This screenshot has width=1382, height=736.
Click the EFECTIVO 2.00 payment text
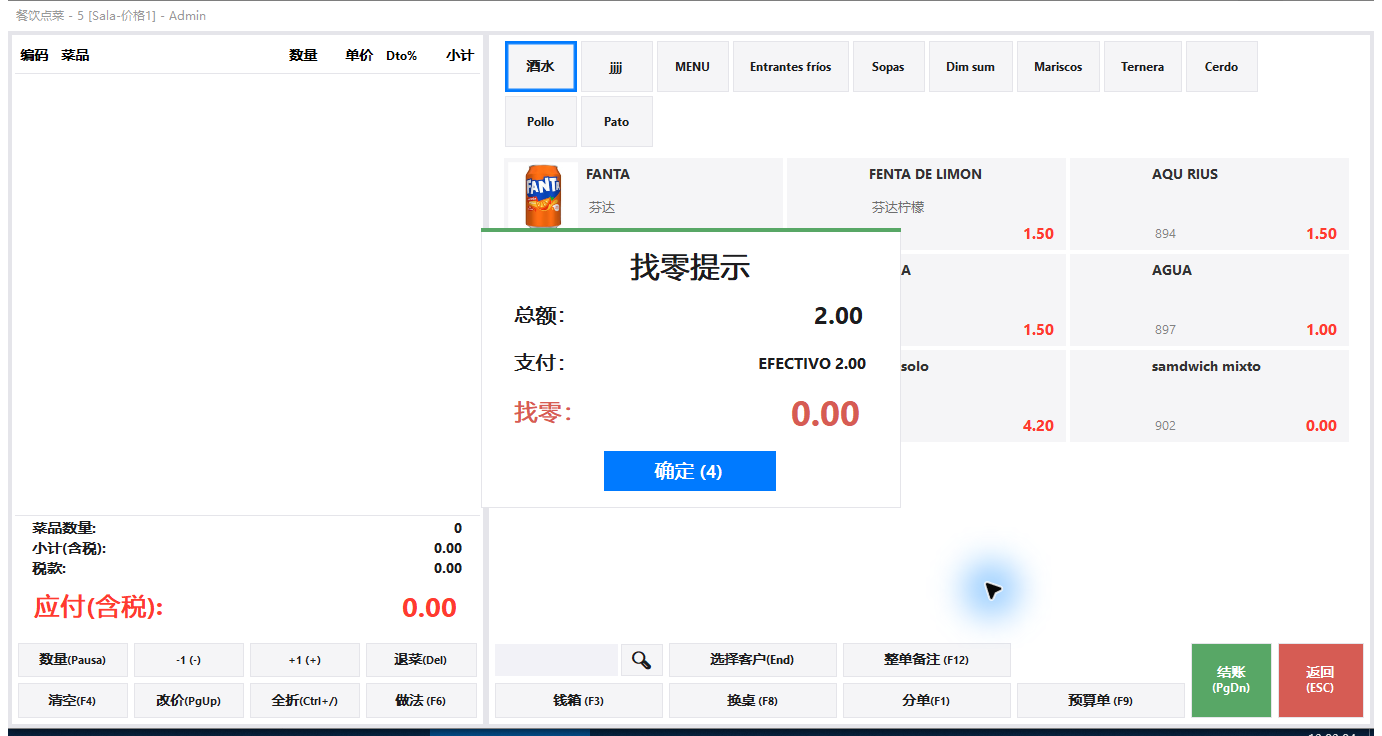812,364
